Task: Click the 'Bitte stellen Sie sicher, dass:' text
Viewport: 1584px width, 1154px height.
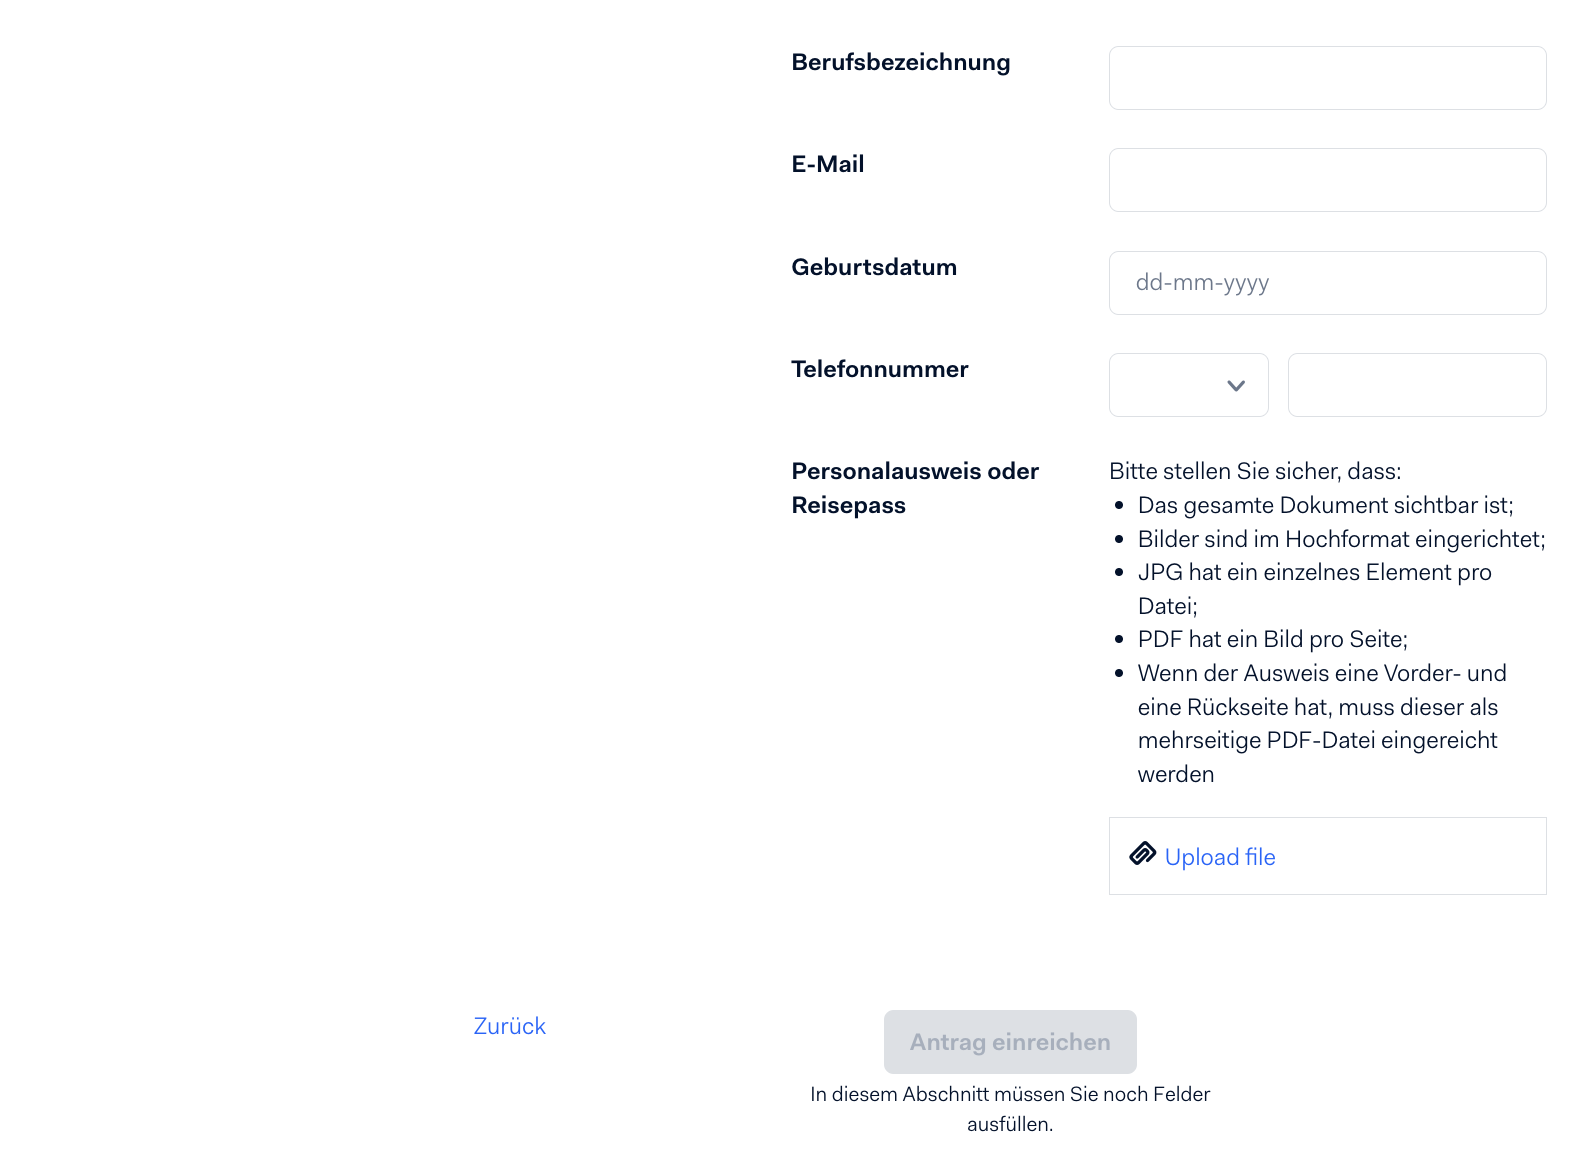Action: [x=1255, y=471]
